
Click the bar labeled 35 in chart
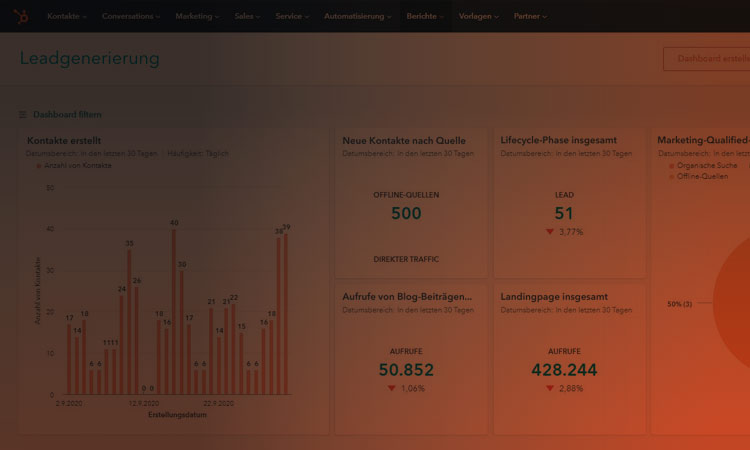tap(129, 322)
